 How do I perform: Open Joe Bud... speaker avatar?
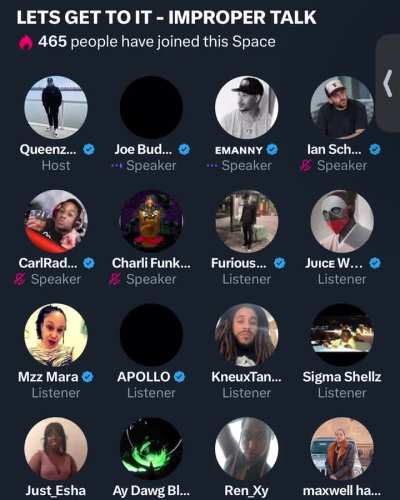coord(151,107)
